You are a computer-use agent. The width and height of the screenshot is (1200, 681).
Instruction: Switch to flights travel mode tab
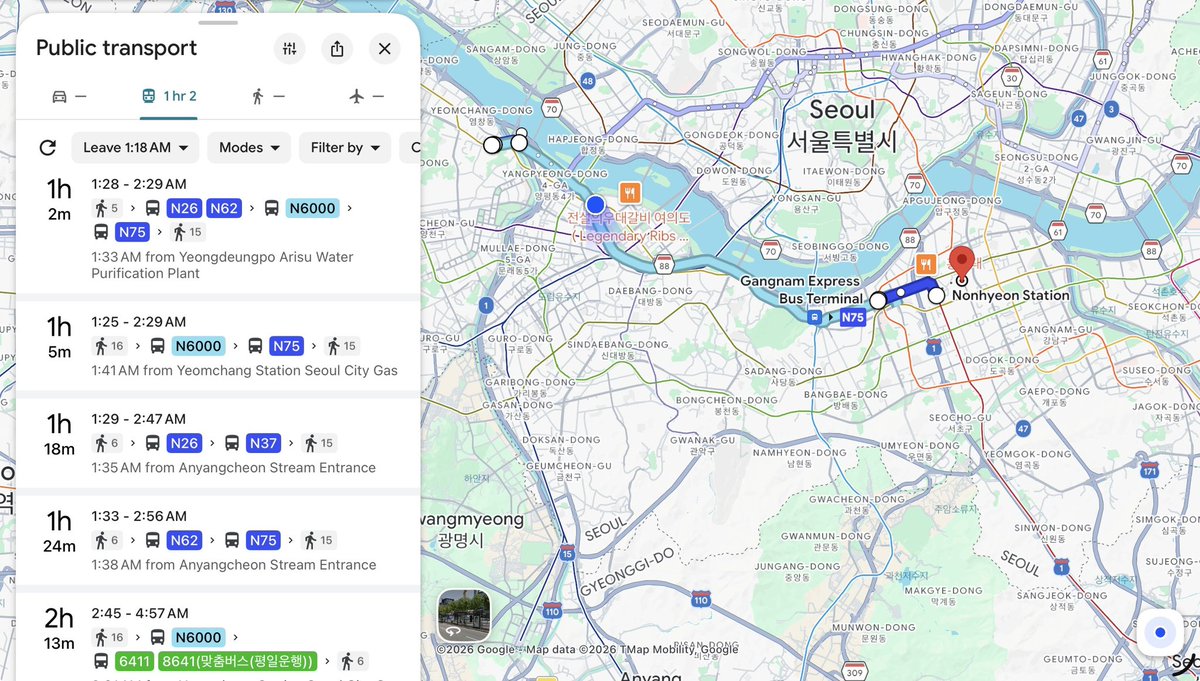(367, 96)
